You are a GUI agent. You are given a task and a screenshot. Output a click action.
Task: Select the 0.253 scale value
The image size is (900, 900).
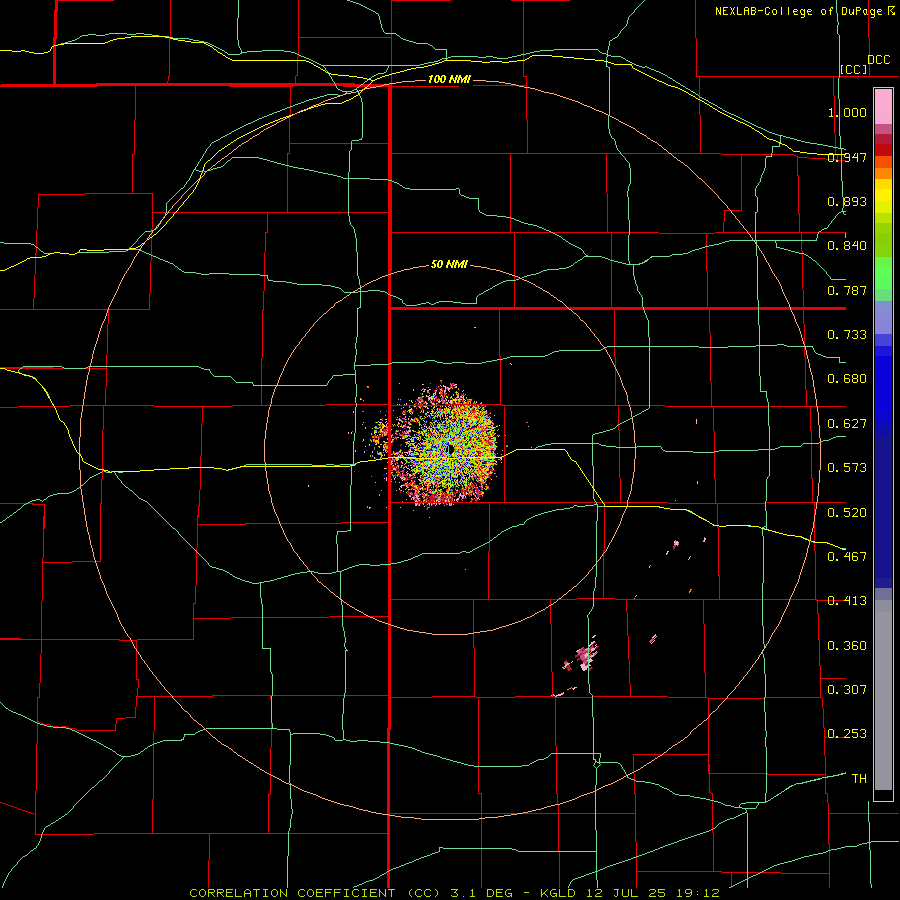click(847, 734)
